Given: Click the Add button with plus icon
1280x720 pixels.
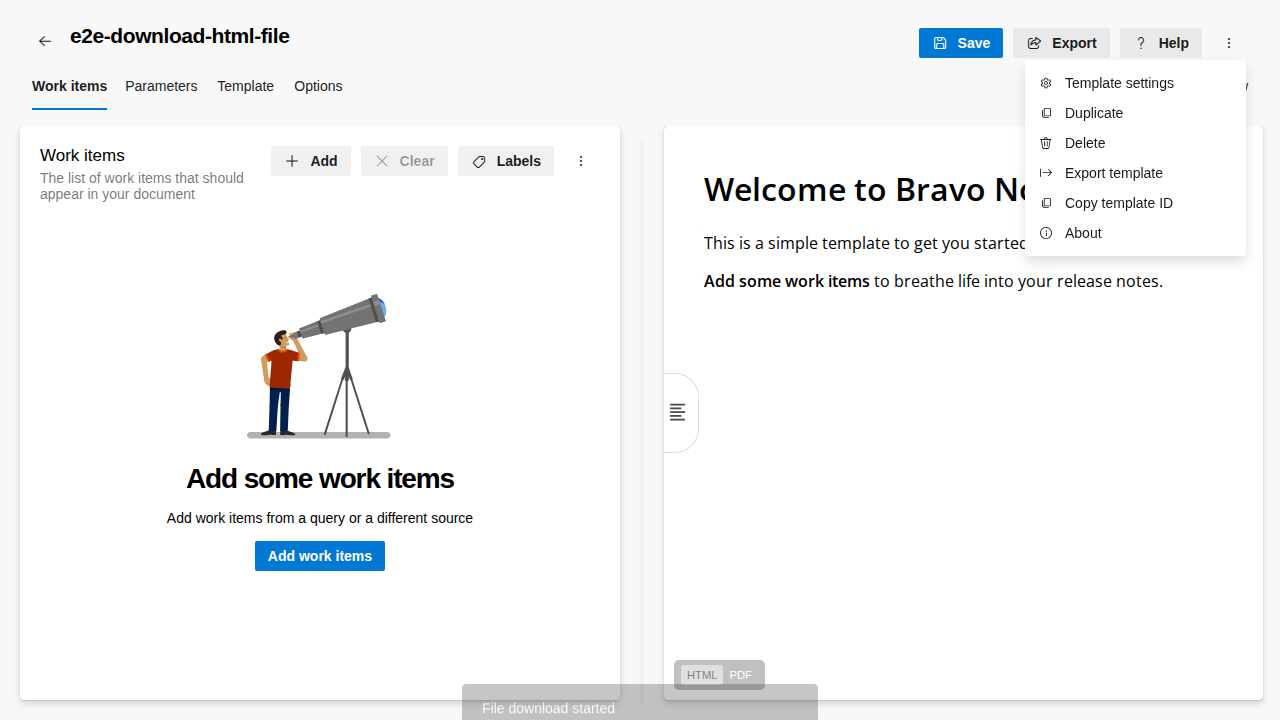Looking at the screenshot, I should point(310,161).
